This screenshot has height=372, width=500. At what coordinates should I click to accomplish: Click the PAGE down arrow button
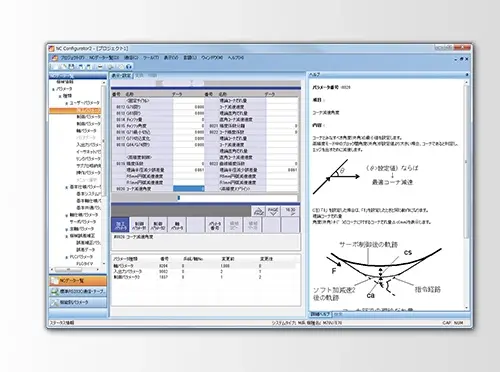tap(273, 211)
